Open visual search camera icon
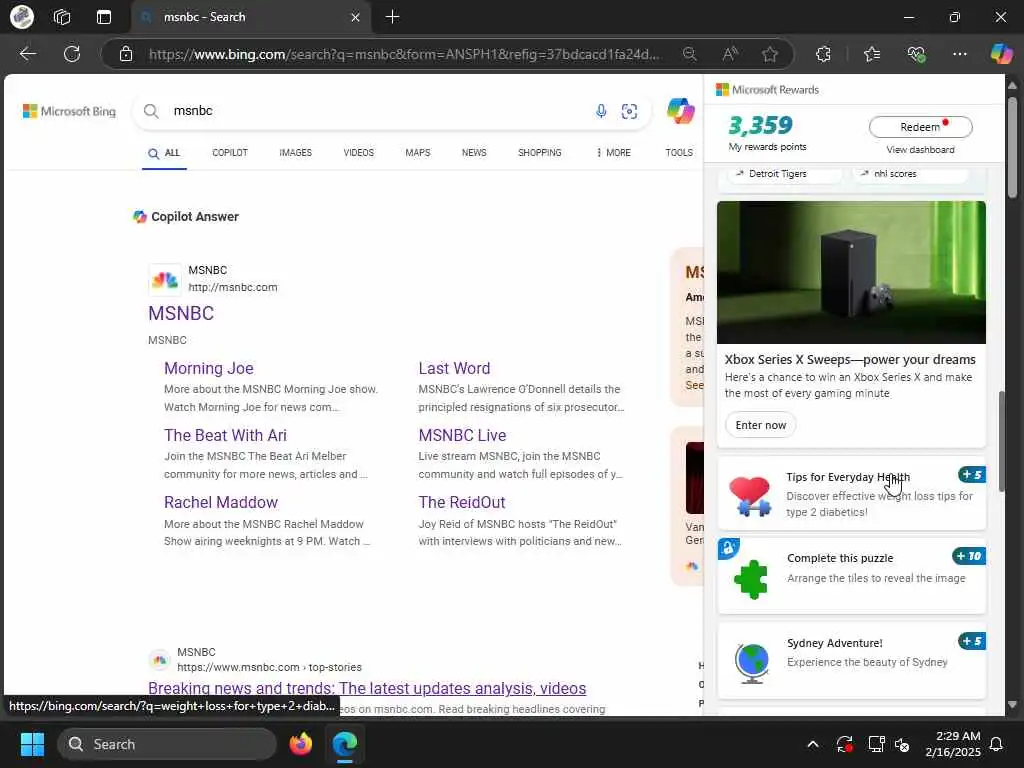This screenshot has height=768, width=1024. pos(629,111)
